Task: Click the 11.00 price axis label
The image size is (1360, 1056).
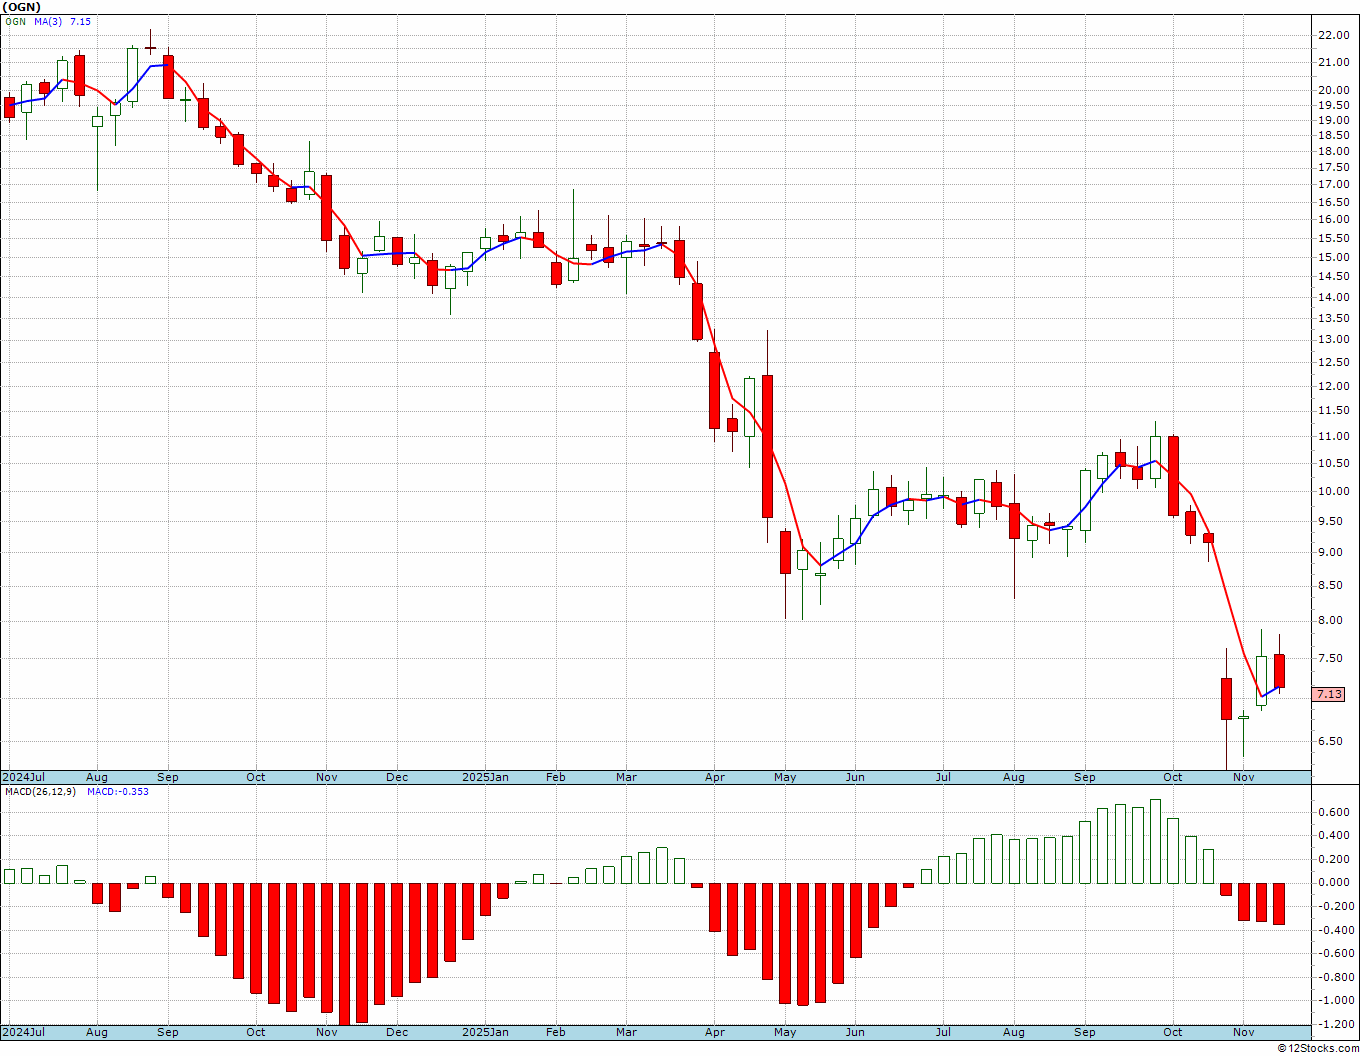Action: [x=1334, y=436]
